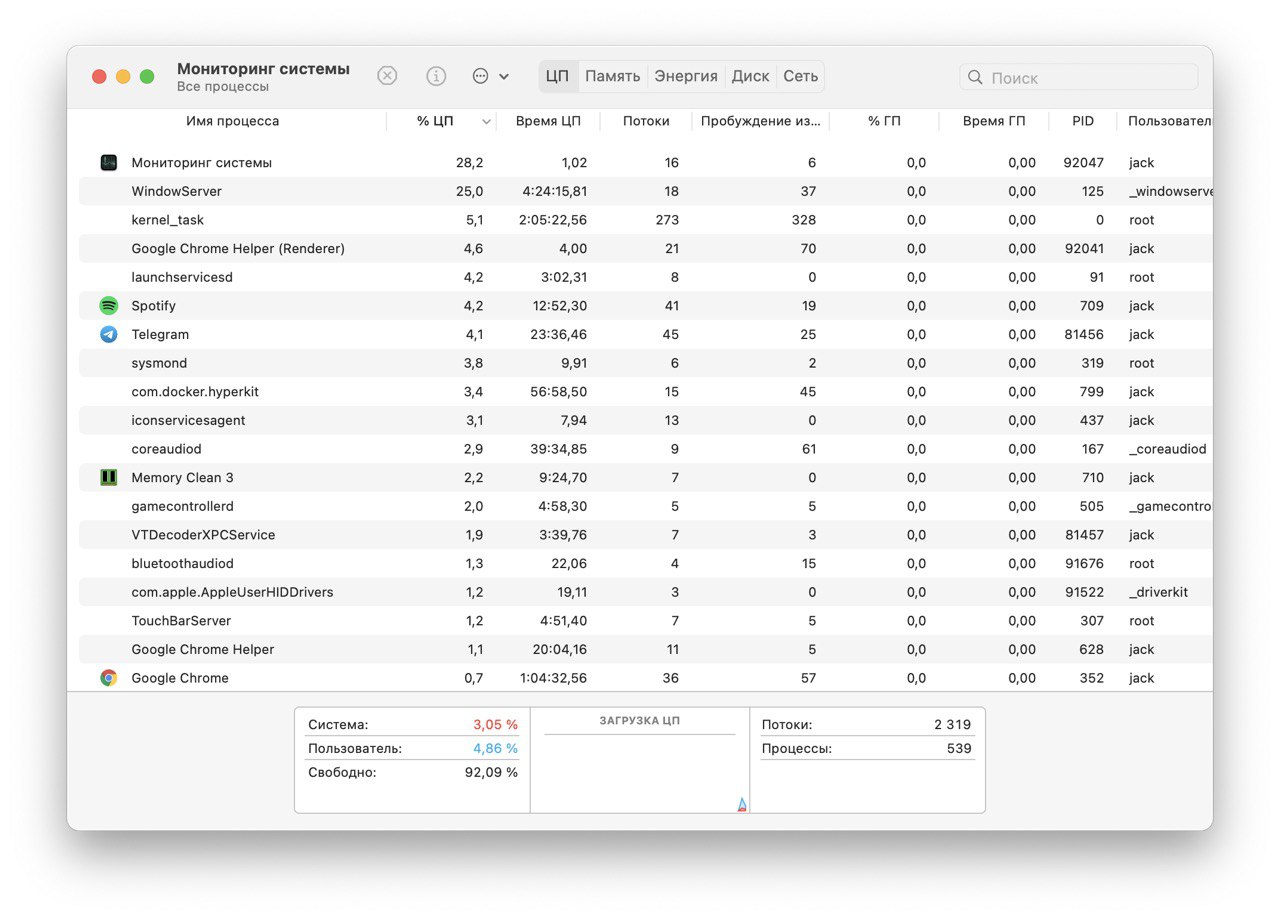Screen dimensions: 1280x919
Task: Click the Memory Clean 3 icon
Action: pos(109,478)
